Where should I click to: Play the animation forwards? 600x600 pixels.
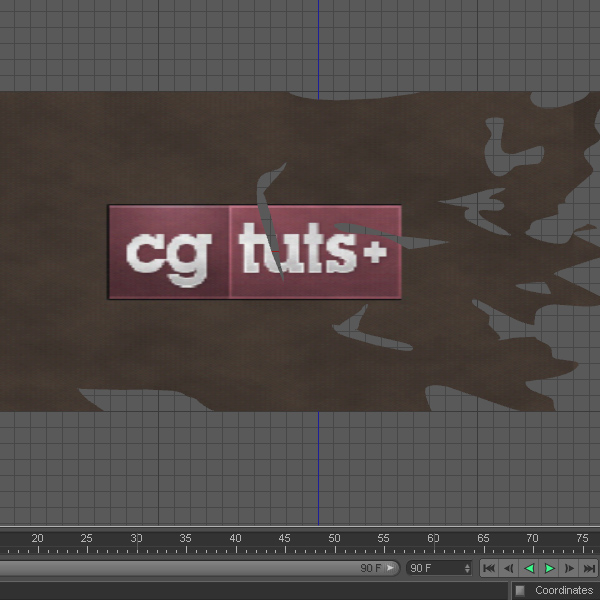point(549,568)
